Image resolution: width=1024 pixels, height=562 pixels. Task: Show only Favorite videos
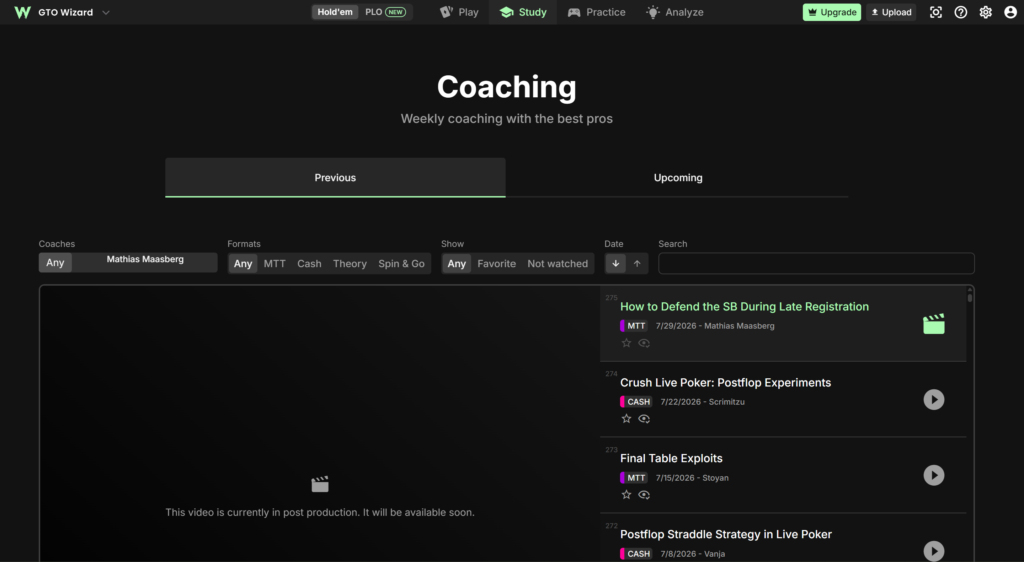coord(496,264)
